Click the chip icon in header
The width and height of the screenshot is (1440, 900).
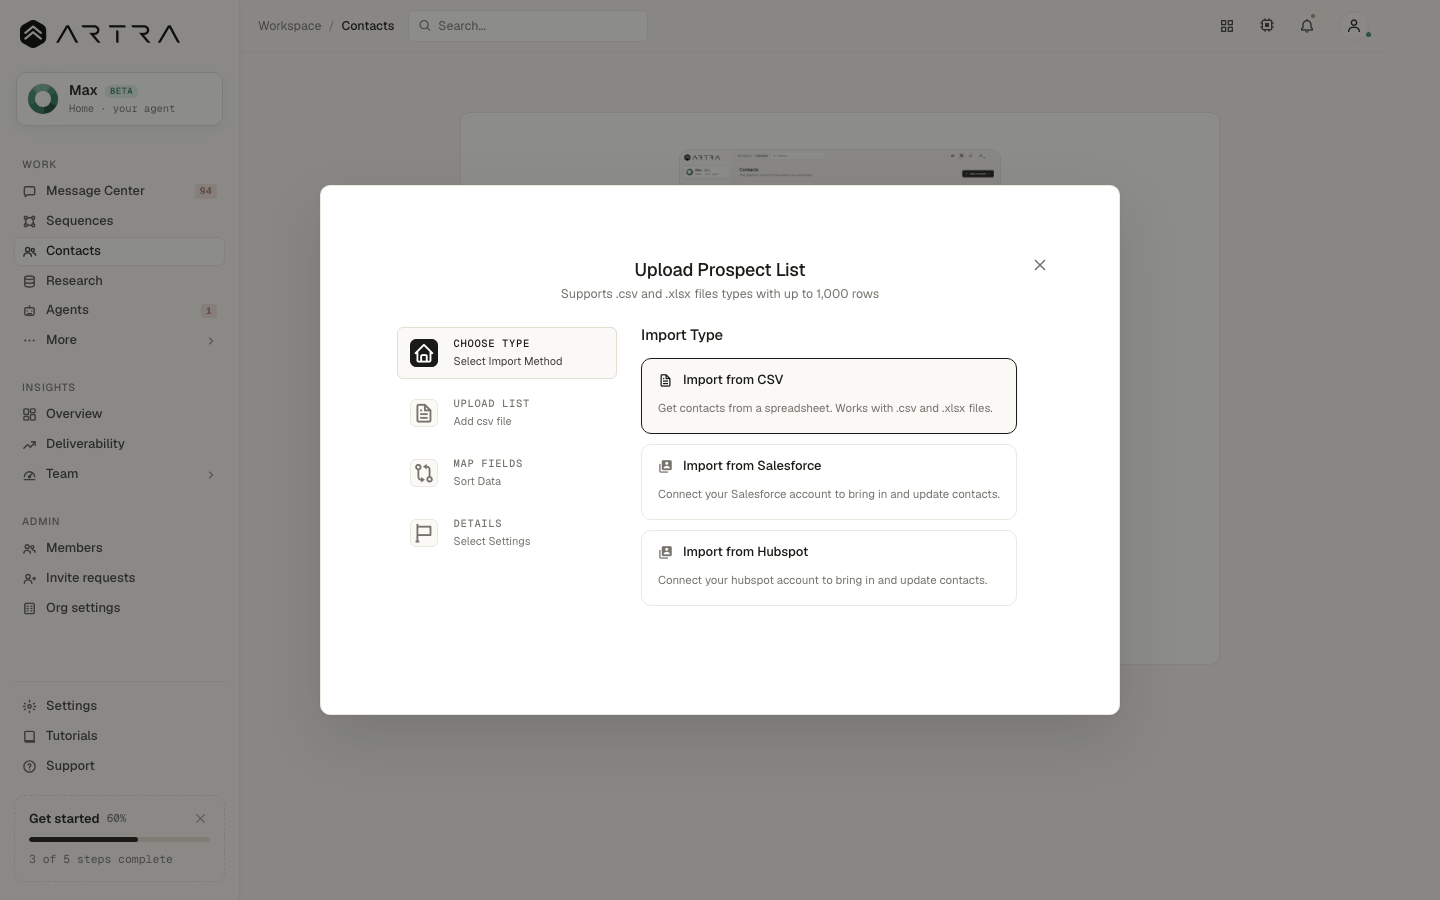point(1267,26)
